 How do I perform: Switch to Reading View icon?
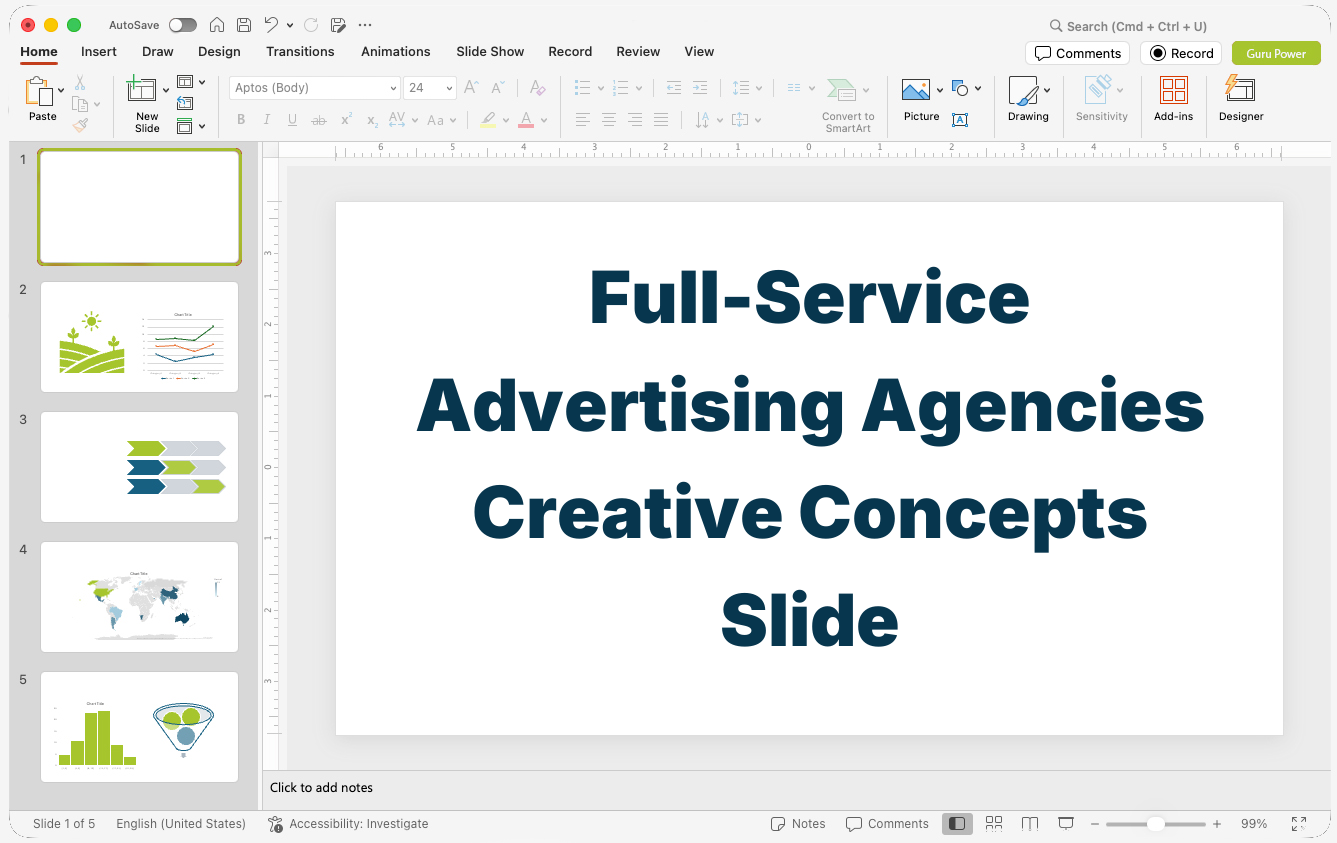coord(1030,824)
